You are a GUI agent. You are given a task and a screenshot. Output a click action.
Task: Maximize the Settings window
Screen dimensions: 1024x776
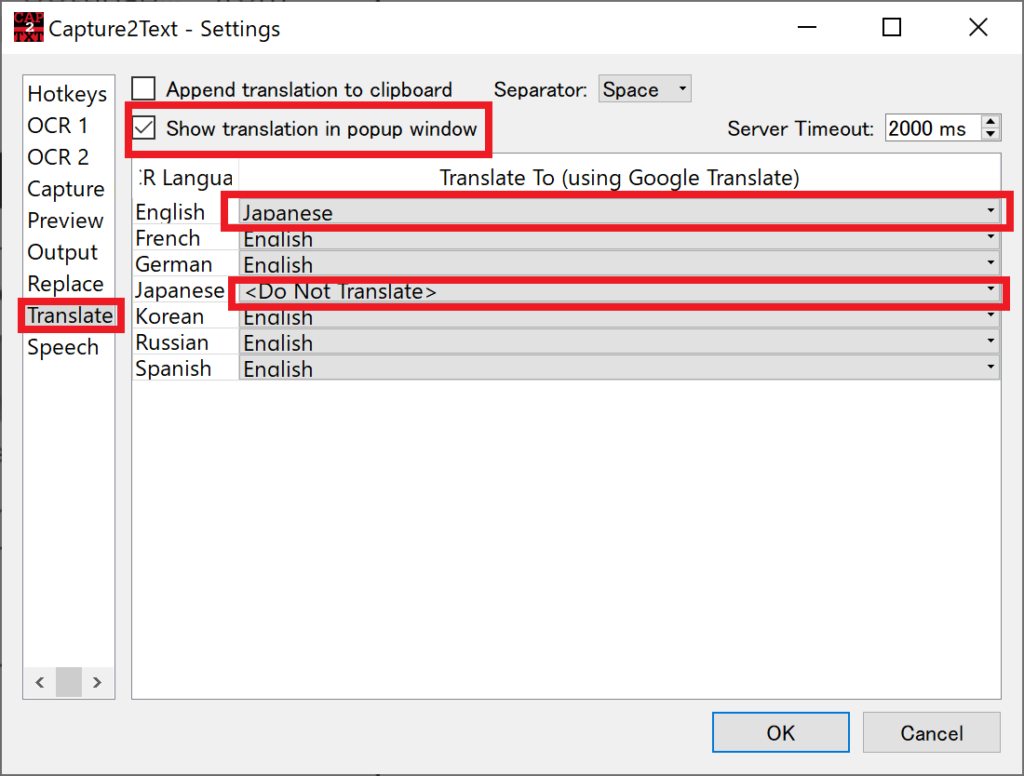(x=891, y=27)
